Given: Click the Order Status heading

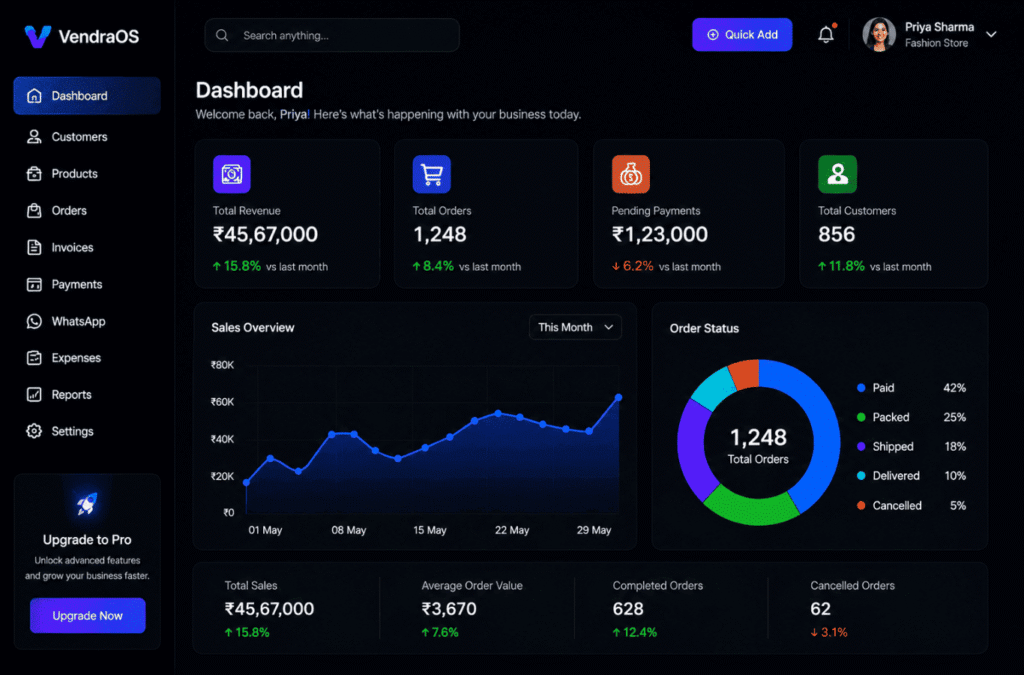Looking at the screenshot, I should 704,328.
